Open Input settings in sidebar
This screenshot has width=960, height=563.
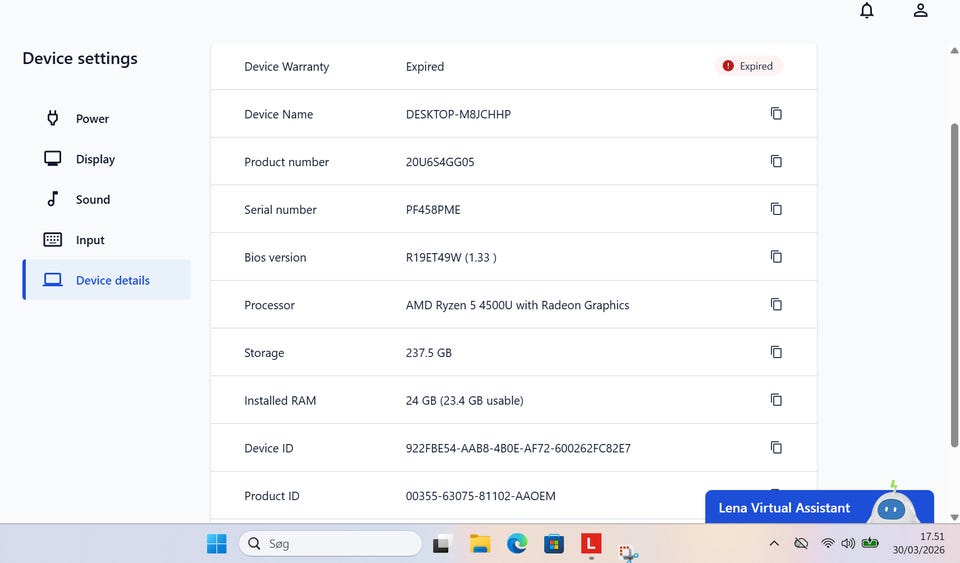(90, 240)
